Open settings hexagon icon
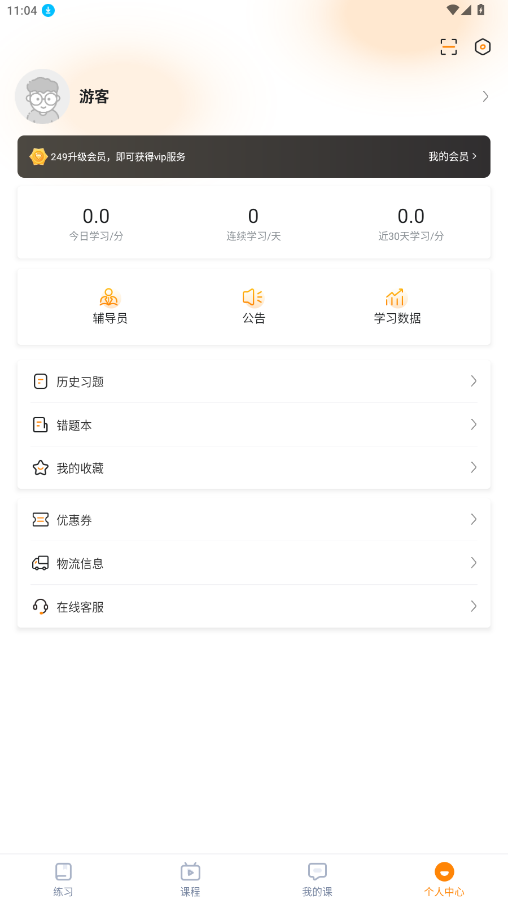The image size is (508, 903). [483, 47]
